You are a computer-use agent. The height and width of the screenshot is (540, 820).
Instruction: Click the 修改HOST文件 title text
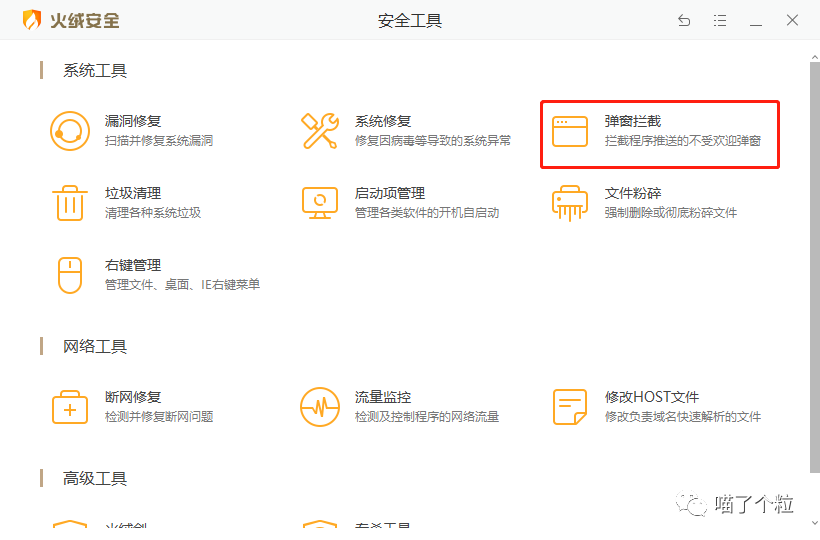point(652,397)
